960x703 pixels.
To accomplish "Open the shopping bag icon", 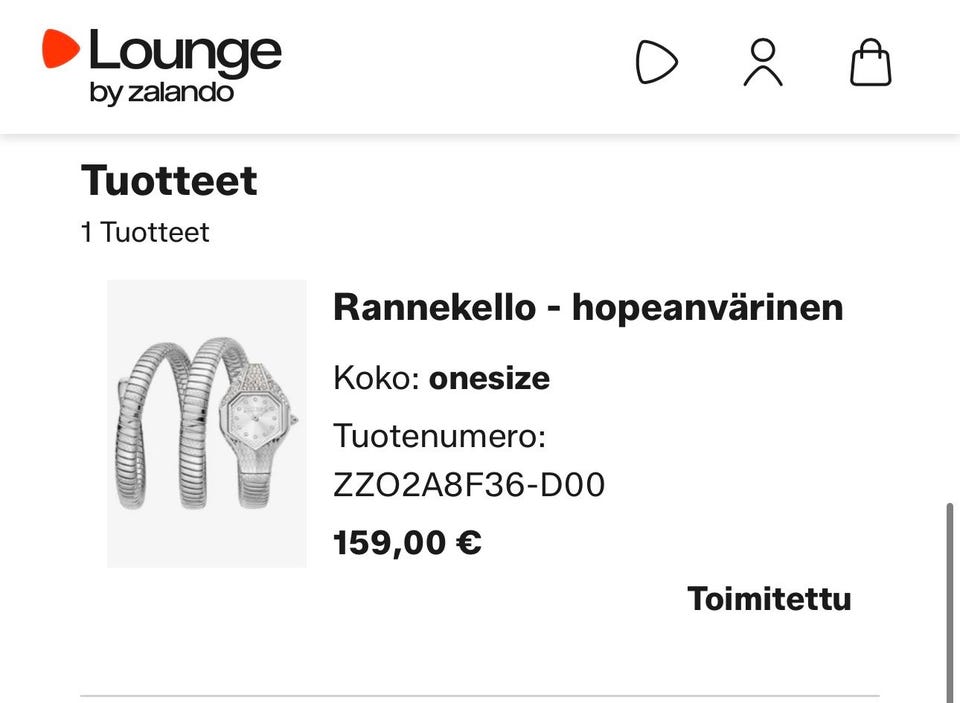I will (x=871, y=62).
